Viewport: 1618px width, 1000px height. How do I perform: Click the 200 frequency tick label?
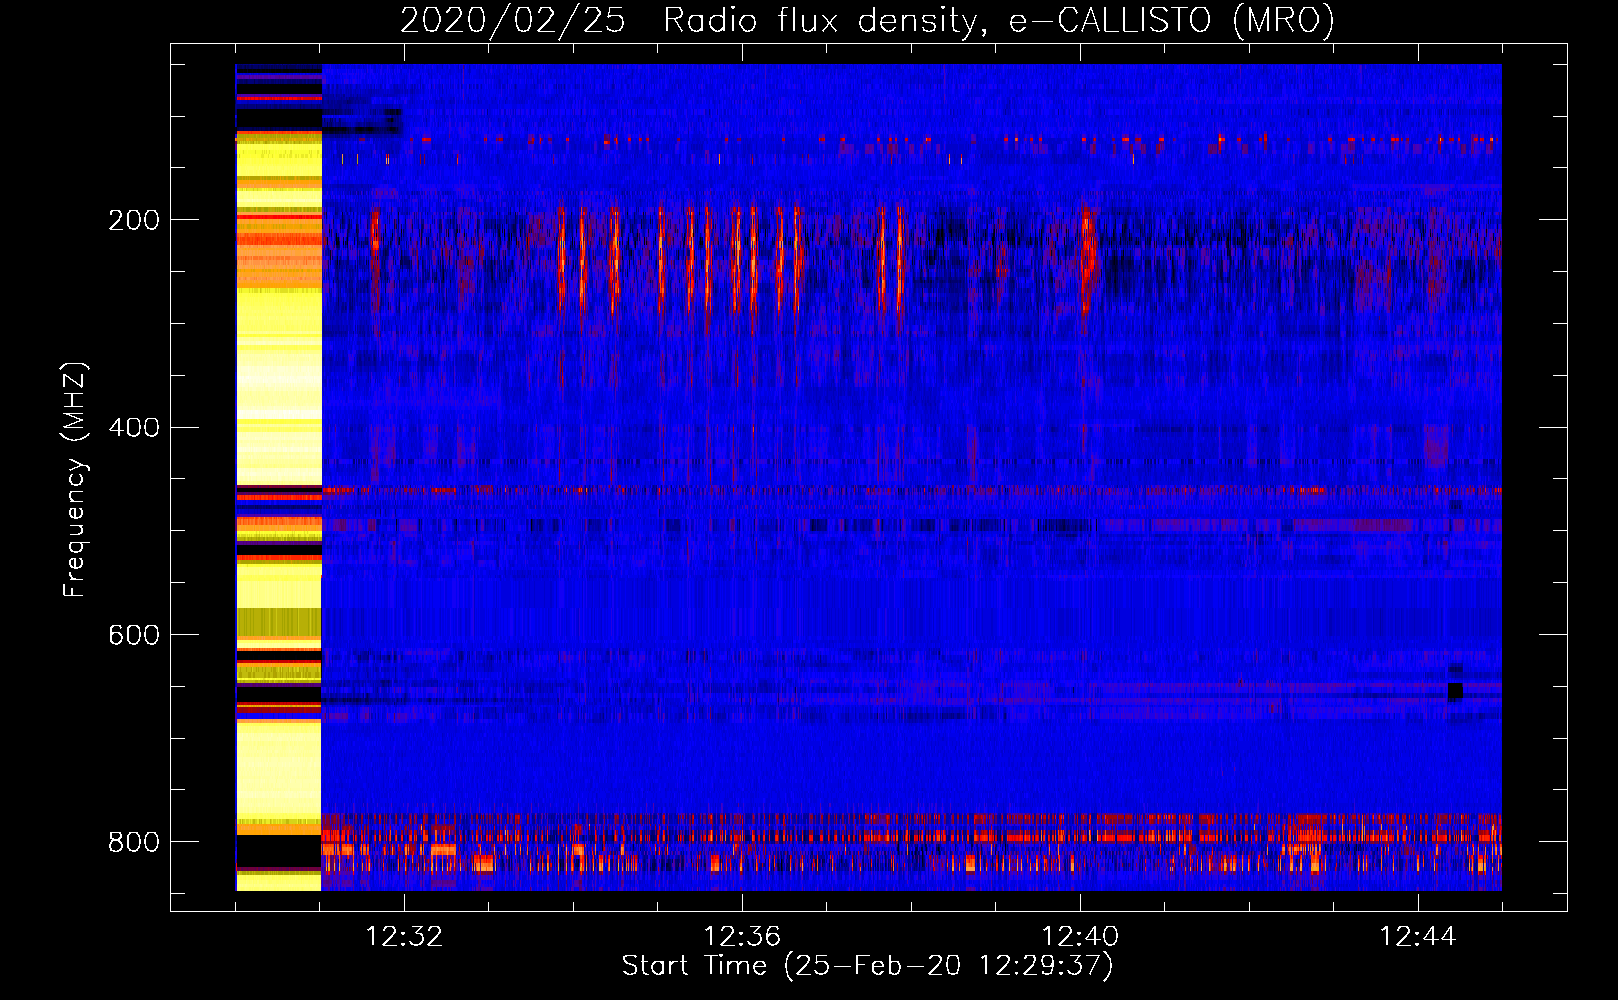134,220
